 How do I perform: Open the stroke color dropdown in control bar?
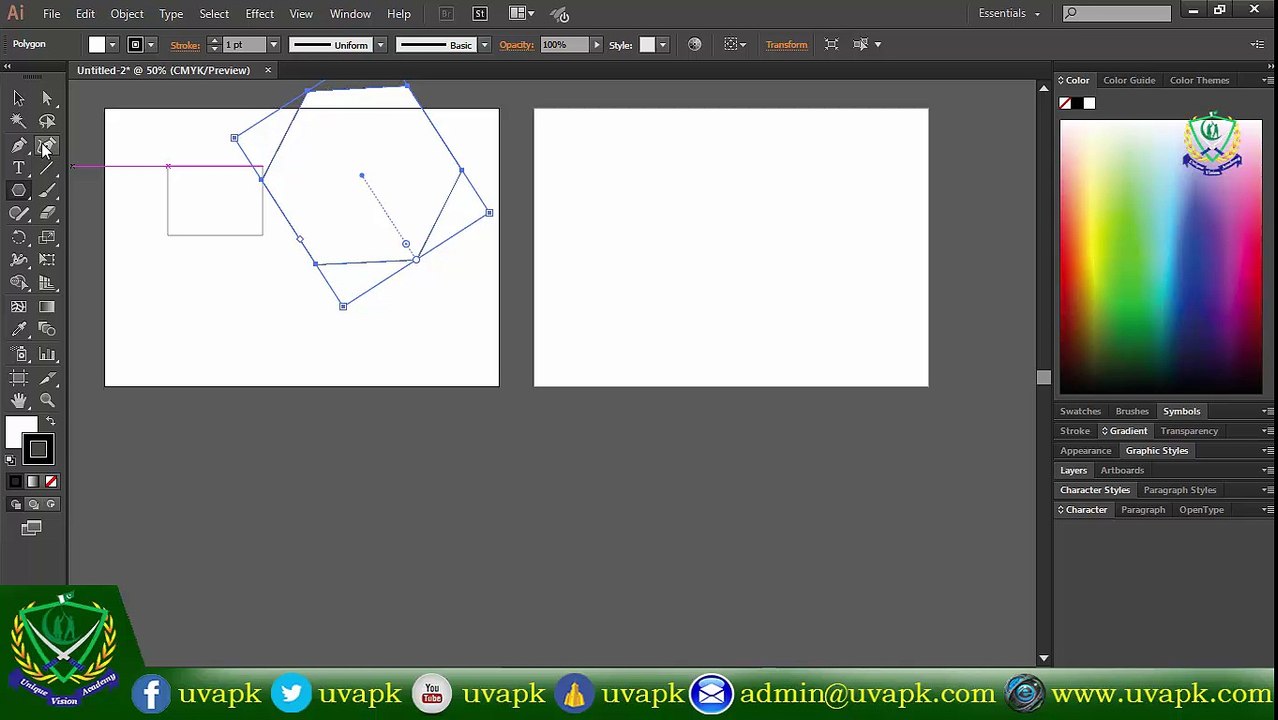pyautogui.click(x=151, y=45)
